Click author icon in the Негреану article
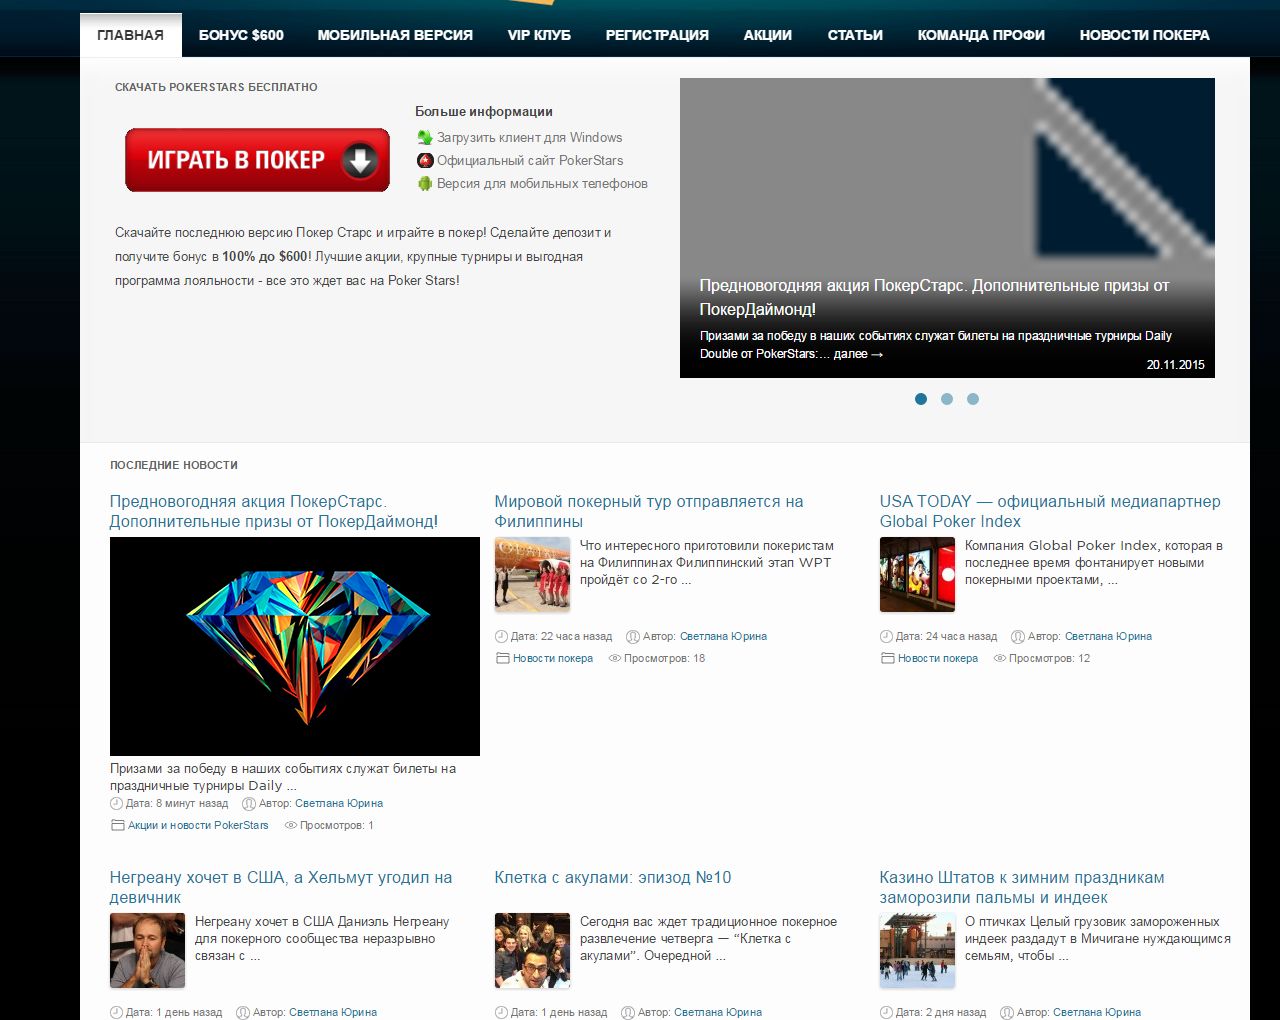This screenshot has height=1020, width=1280. [242, 1012]
